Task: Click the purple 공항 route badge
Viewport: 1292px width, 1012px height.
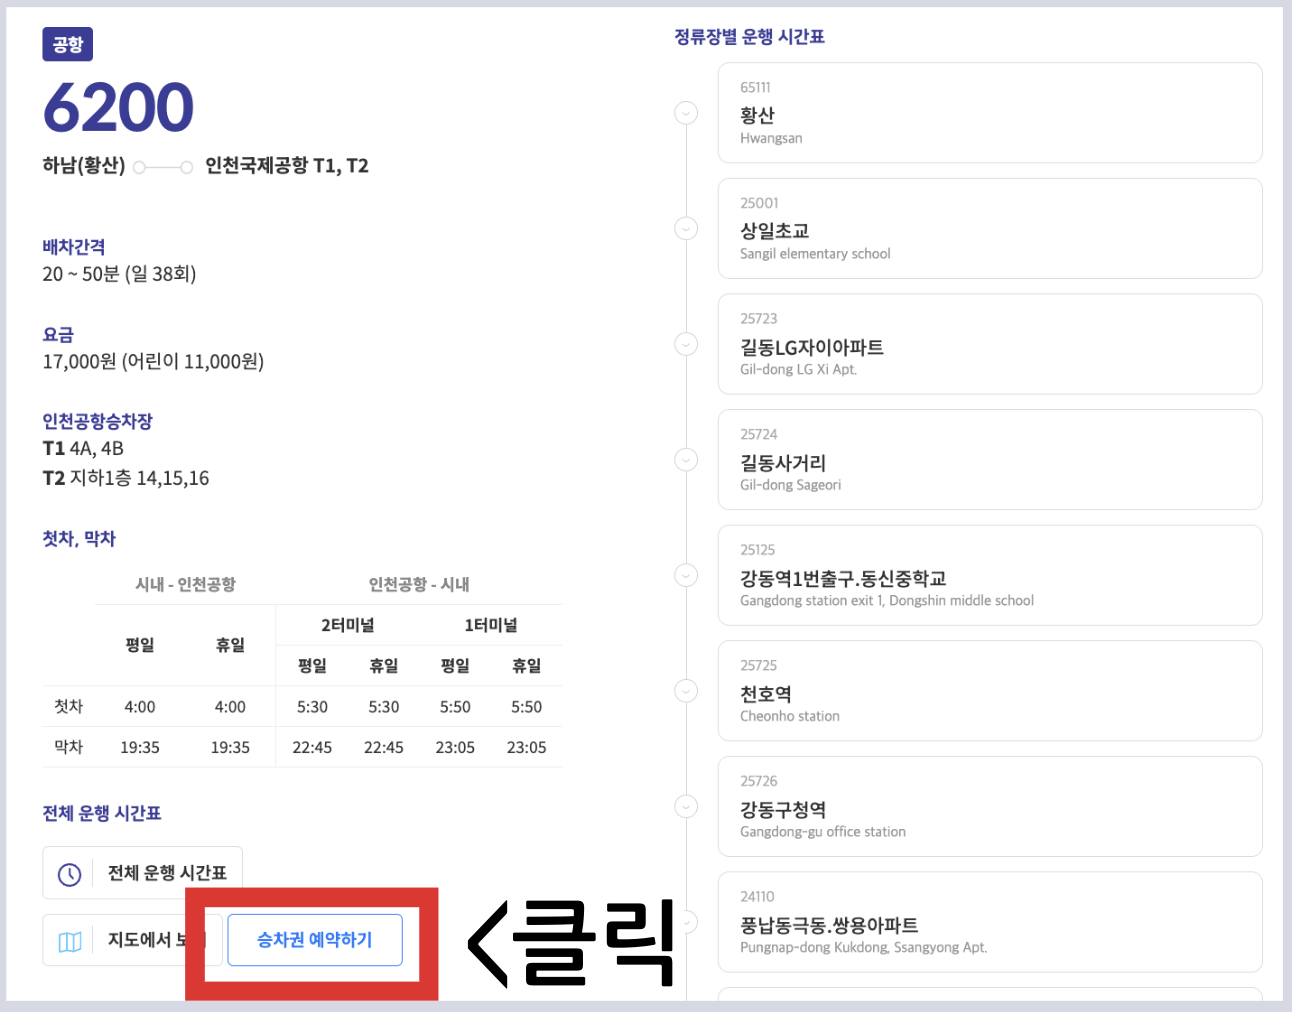Action: (x=66, y=44)
